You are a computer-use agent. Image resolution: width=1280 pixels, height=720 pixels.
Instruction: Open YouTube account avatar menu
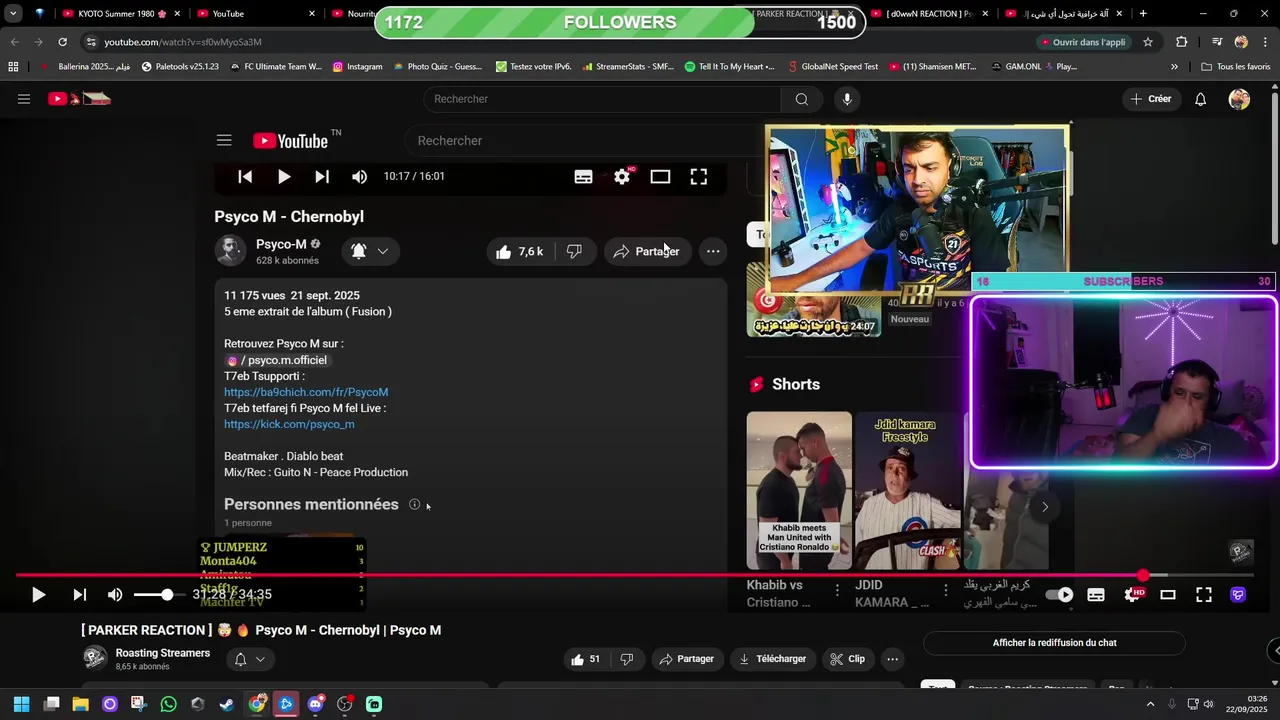1239,99
